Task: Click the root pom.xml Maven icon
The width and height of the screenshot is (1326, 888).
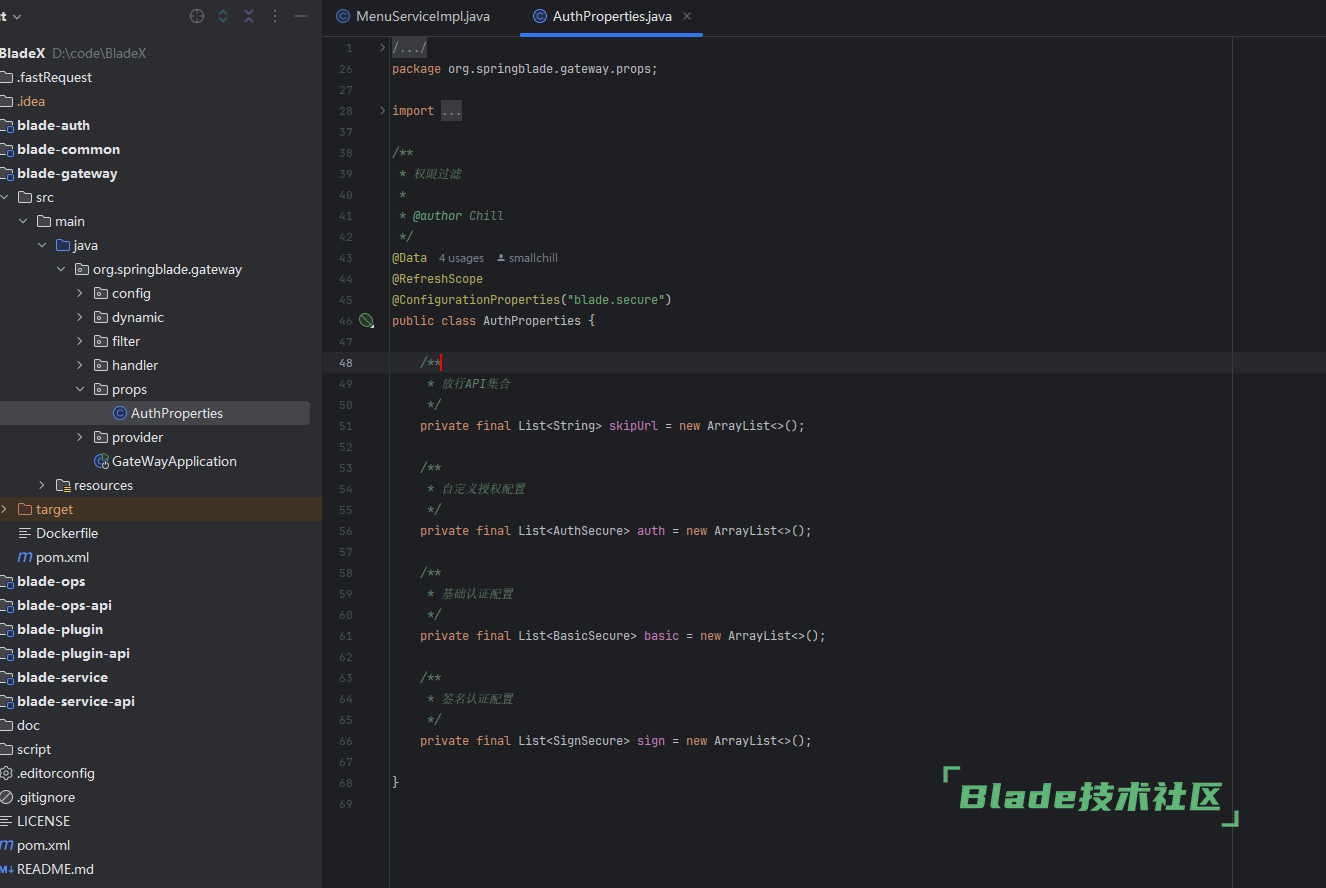Action: pos(6,845)
